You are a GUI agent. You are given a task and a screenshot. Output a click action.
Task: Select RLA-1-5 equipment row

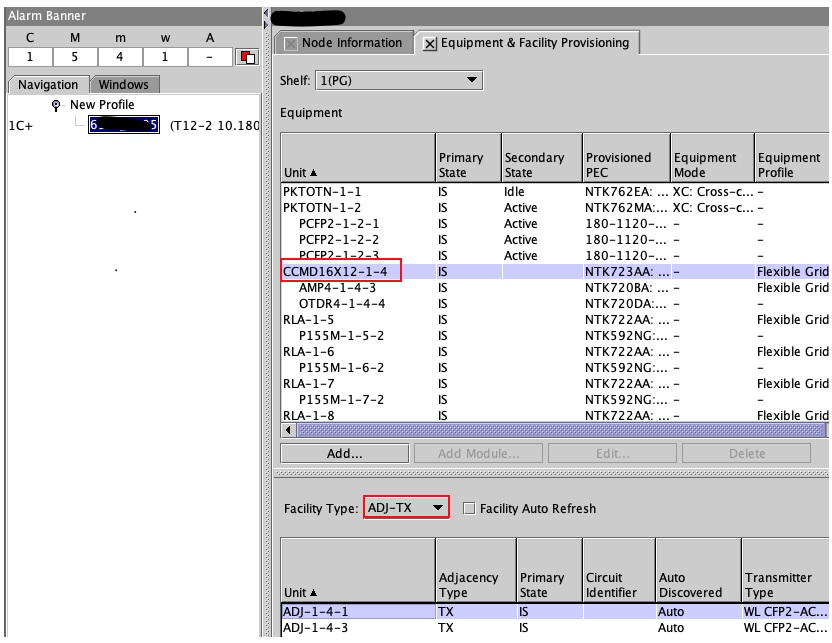555,319
